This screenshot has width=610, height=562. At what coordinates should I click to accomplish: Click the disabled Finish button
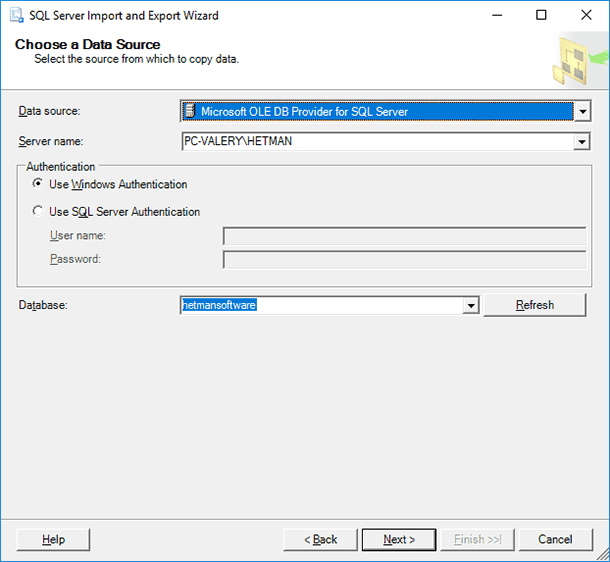[x=477, y=539]
